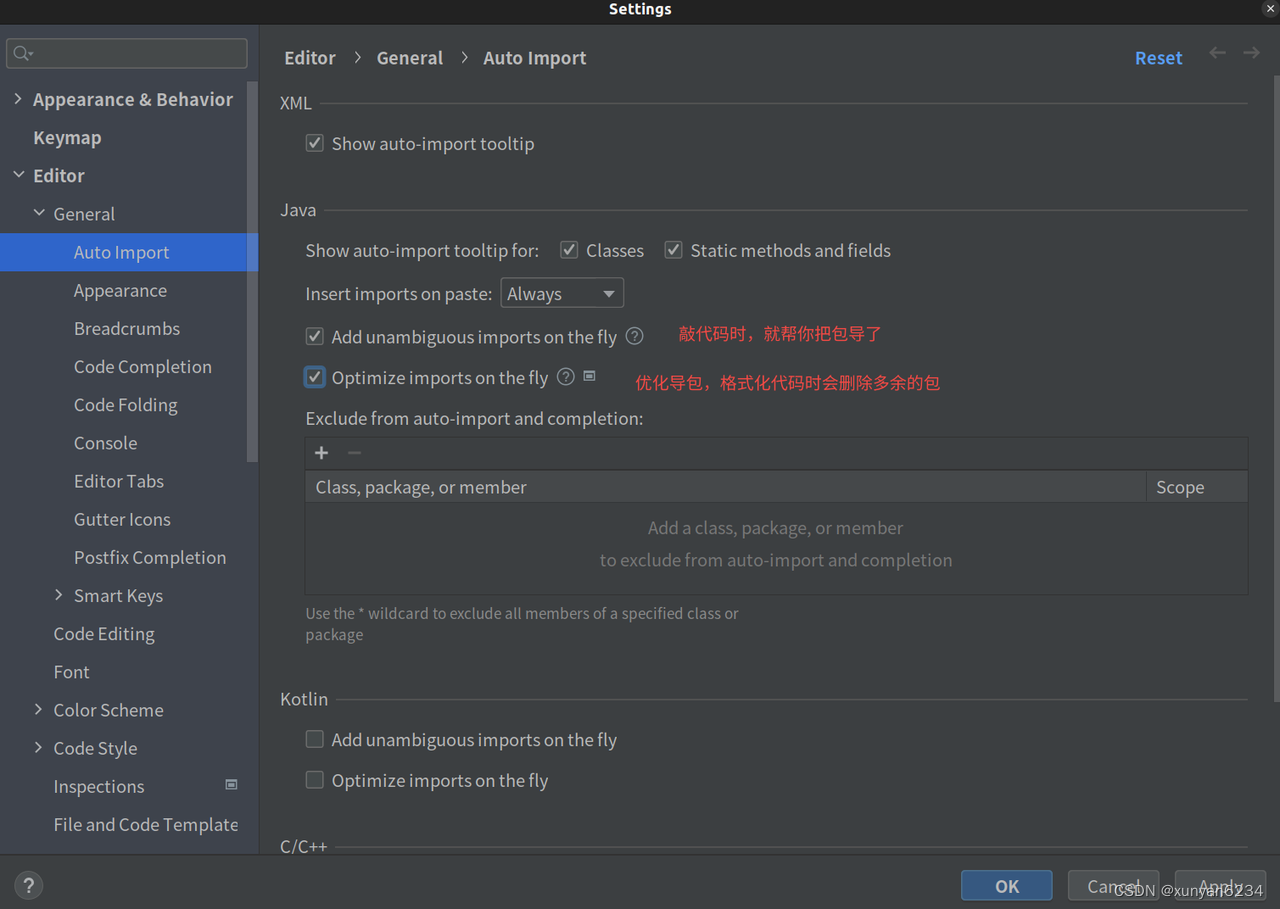Toggle Static methods and fields checkbox
Viewport: 1280px width, 909px height.
tap(674, 250)
